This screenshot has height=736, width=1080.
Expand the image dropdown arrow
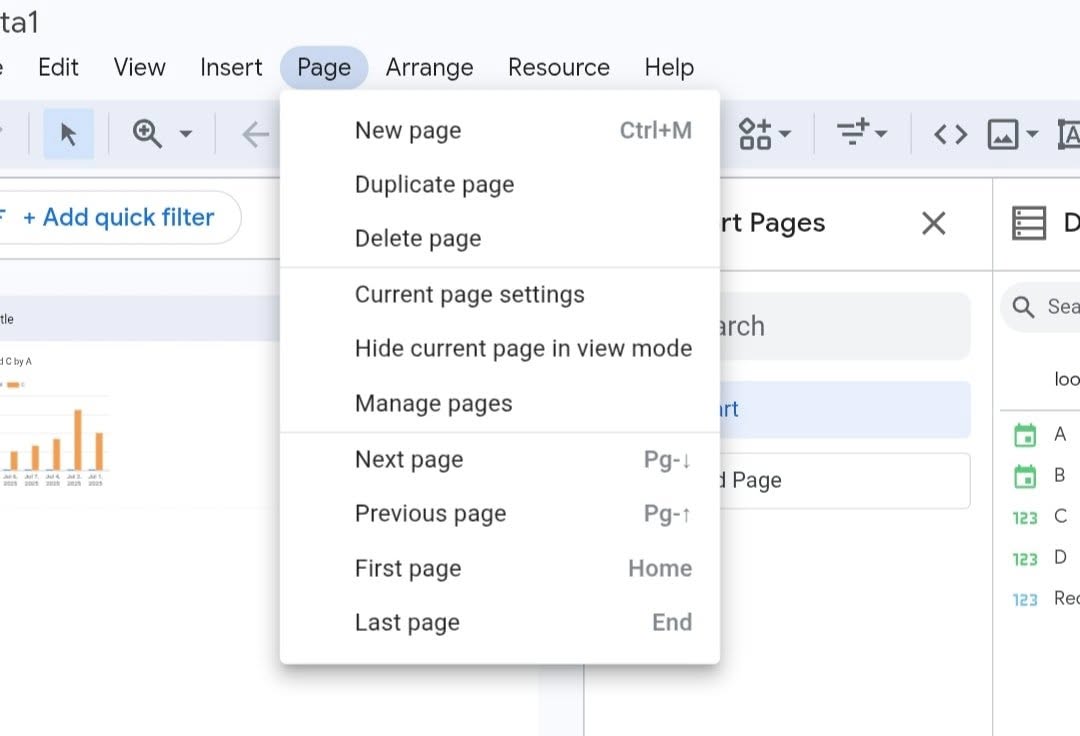[1032, 134]
